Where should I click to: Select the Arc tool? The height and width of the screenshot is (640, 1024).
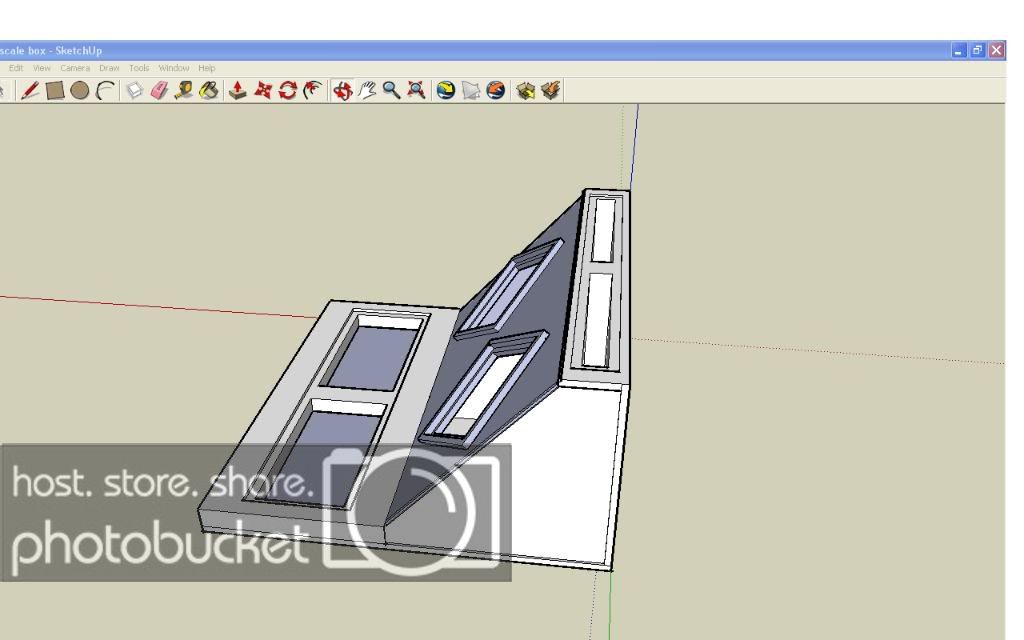104,90
